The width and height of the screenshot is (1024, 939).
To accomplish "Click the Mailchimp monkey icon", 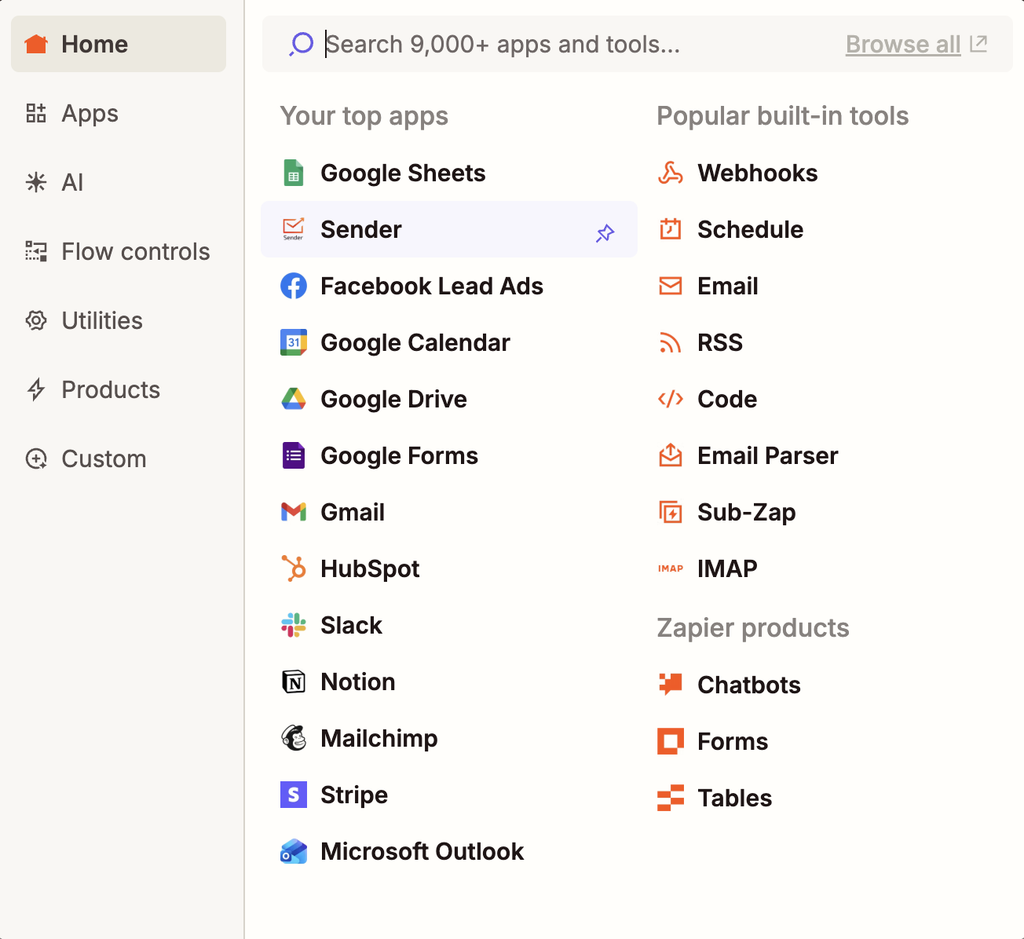I will pyautogui.click(x=293, y=738).
